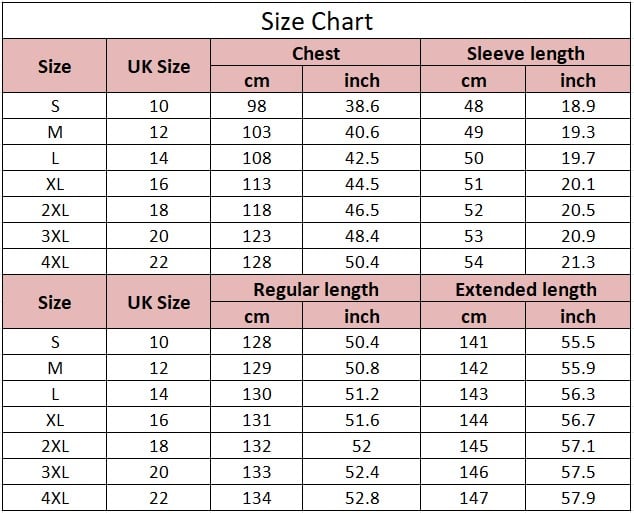Viewport: 634px width, 513px height.
Task: Select the 51.2 inch regular length cell
Action: 362,394
